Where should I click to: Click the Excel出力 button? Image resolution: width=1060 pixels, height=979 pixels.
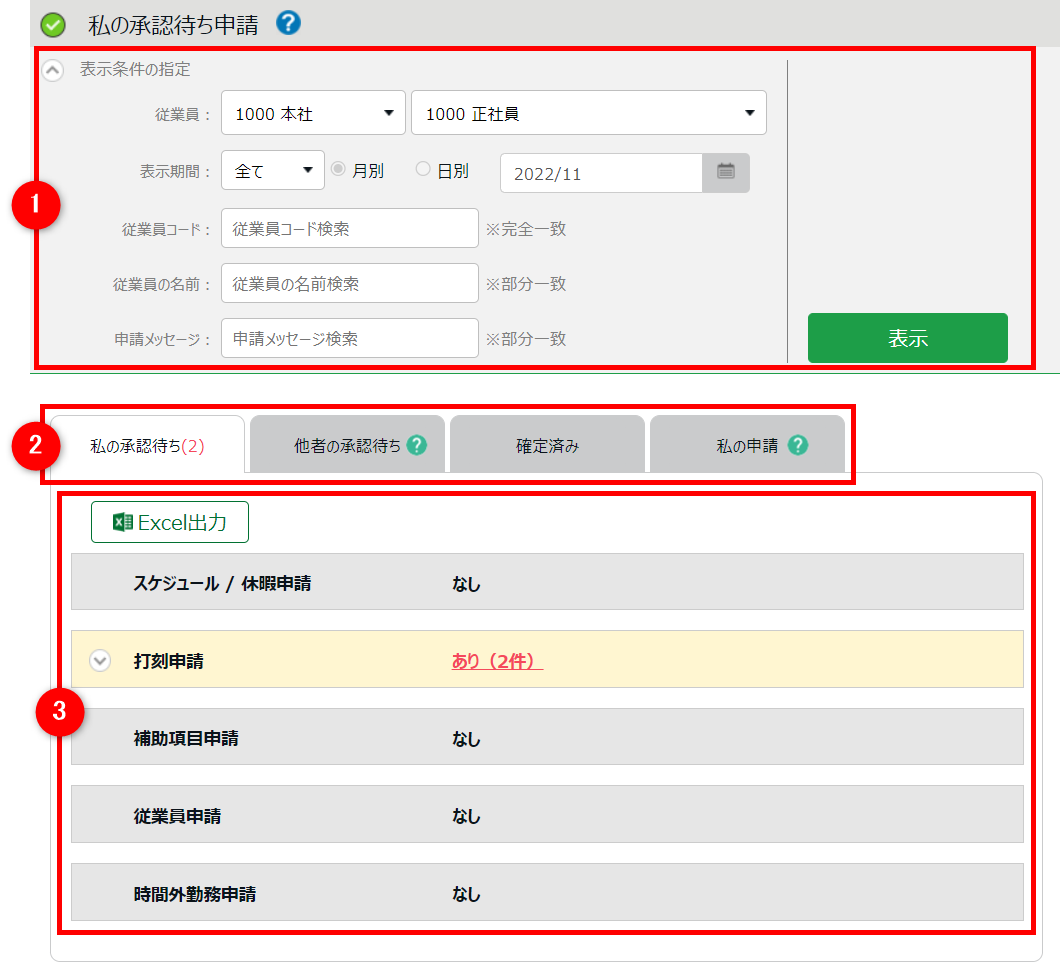pos(169,522)
